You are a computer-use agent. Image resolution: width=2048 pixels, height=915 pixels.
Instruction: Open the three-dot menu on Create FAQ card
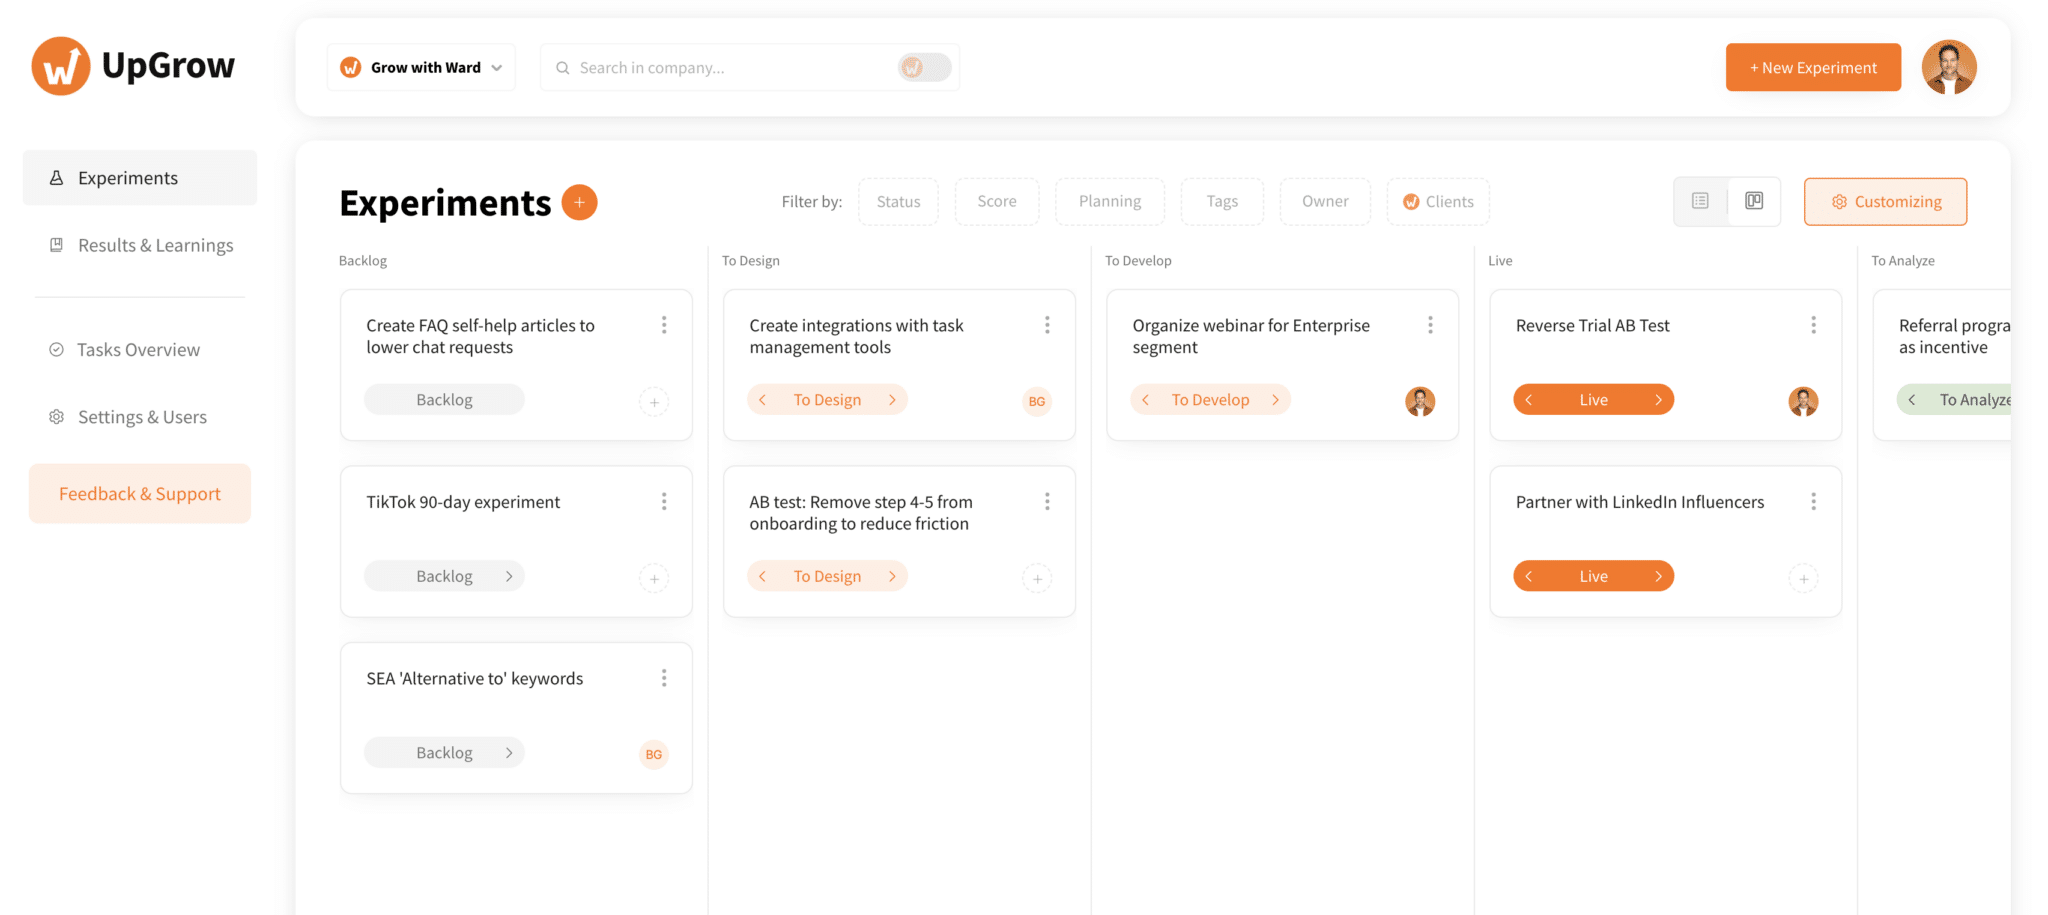(664, 324)
